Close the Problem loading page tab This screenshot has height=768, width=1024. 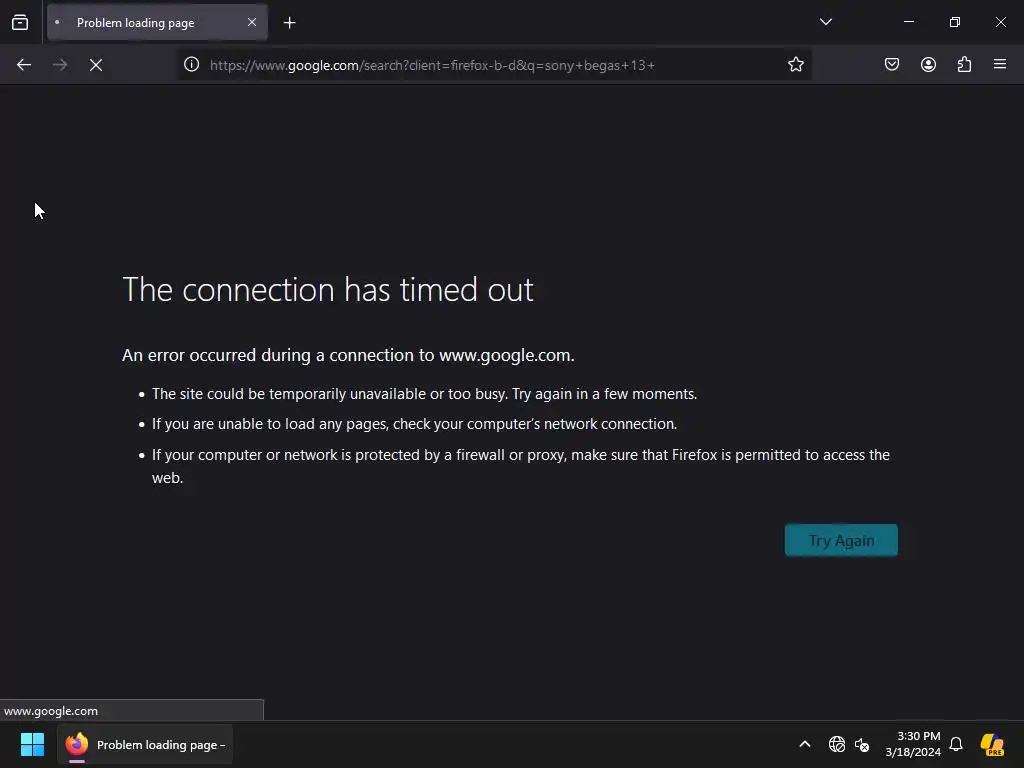(252, 22)
